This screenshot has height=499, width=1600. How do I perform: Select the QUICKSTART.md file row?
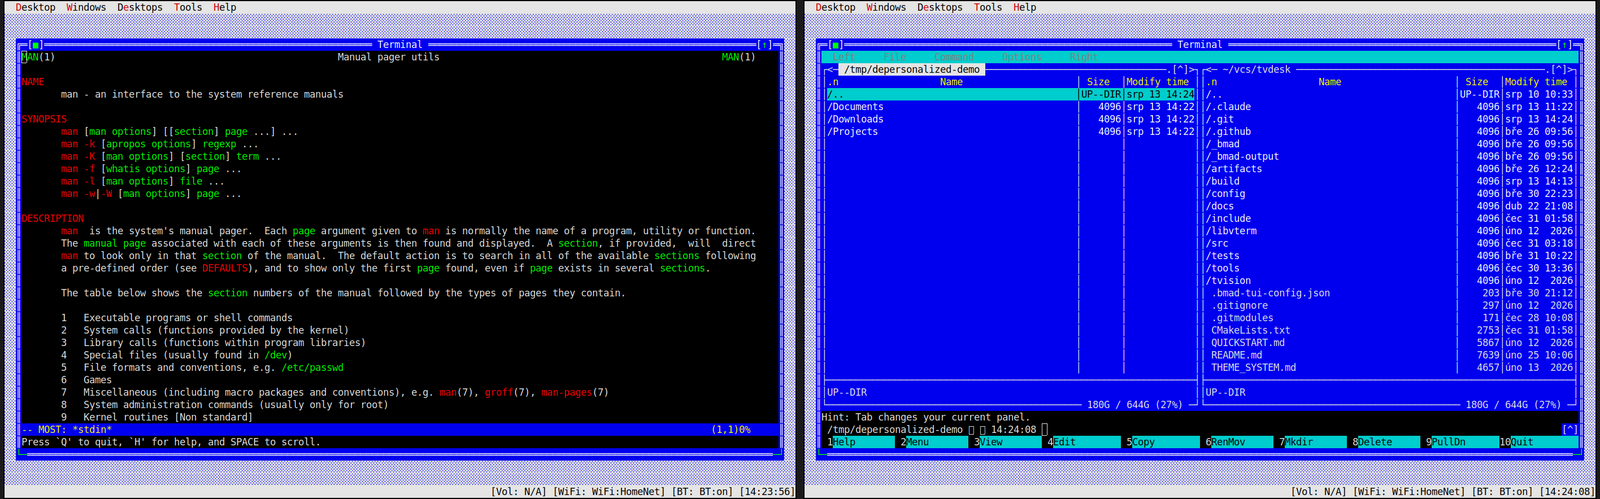click(1389, 343)
